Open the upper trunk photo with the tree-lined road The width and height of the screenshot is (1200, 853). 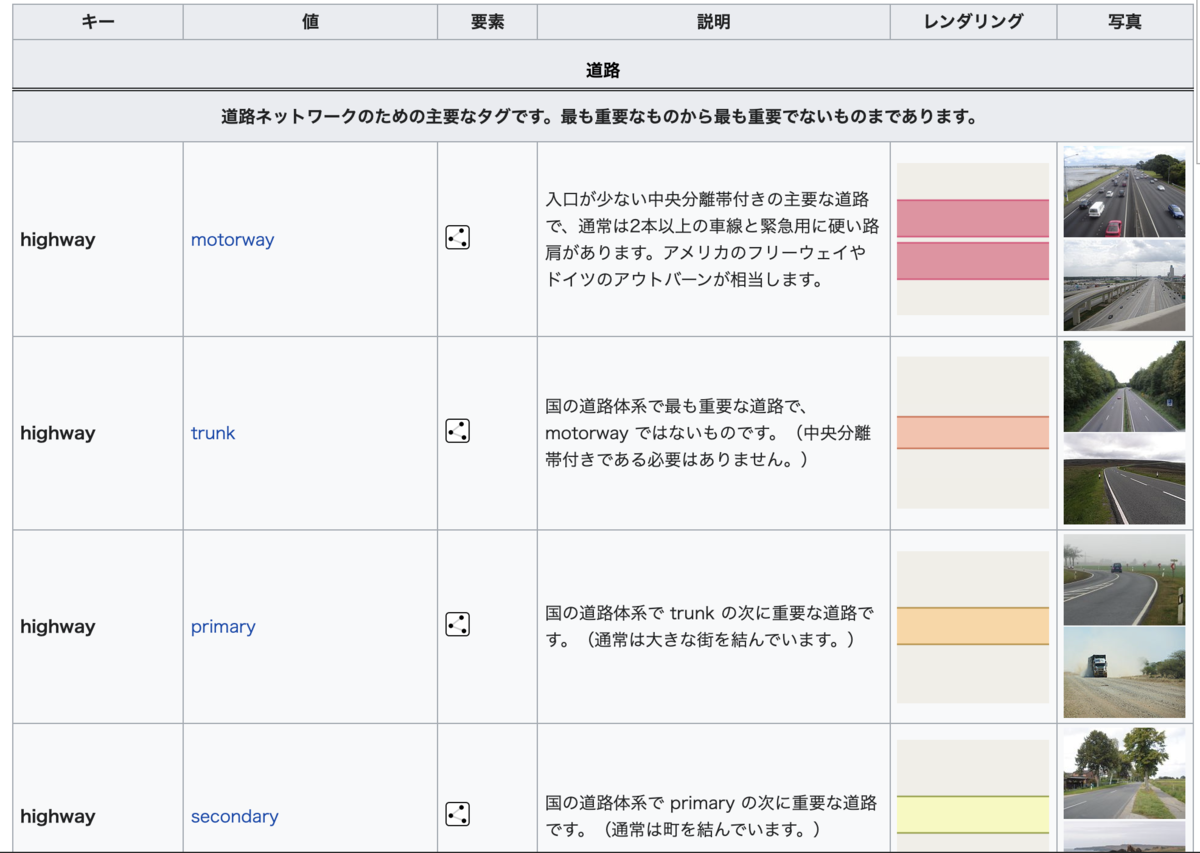(x=1124, y=385)
